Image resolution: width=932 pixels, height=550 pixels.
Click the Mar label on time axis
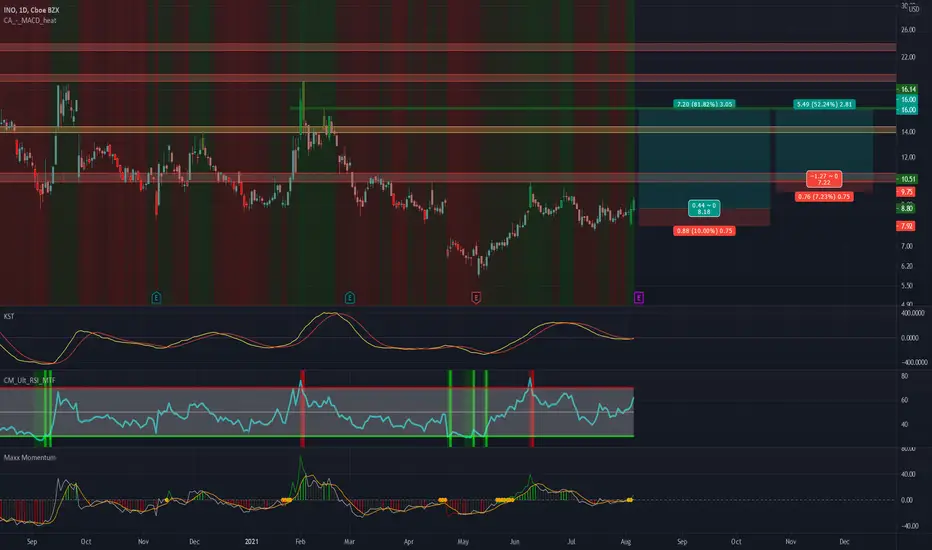(350, 542)
